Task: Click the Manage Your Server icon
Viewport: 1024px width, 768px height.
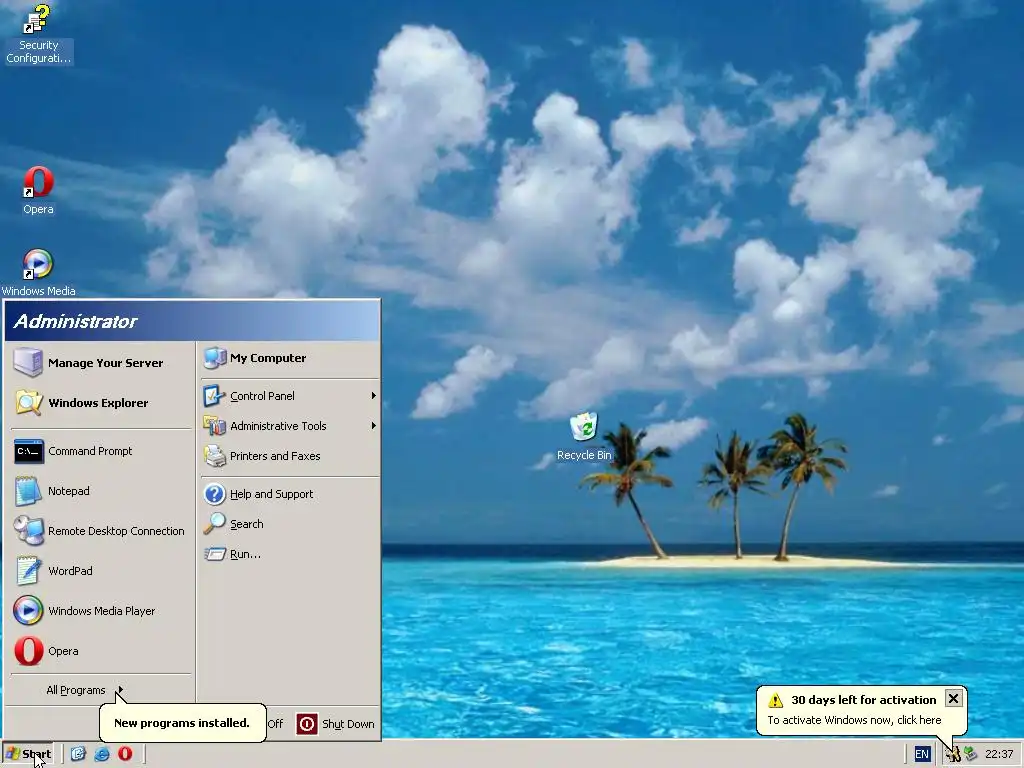Action: click(x=28, y=362)
